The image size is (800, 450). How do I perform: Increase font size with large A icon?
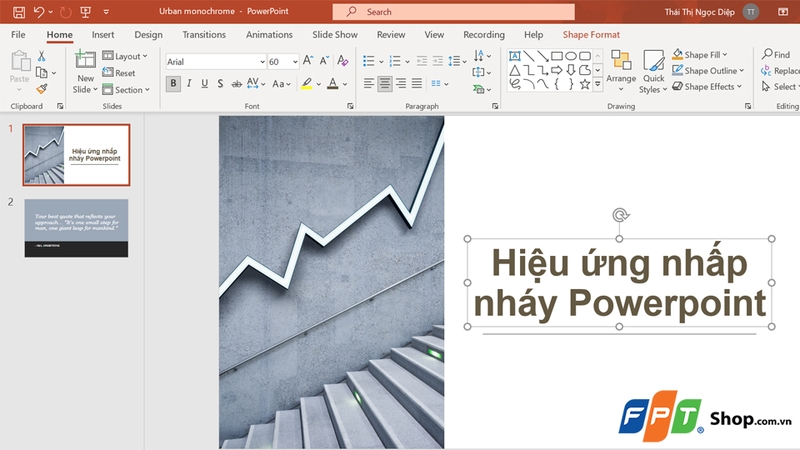click(x=308, y=61)
